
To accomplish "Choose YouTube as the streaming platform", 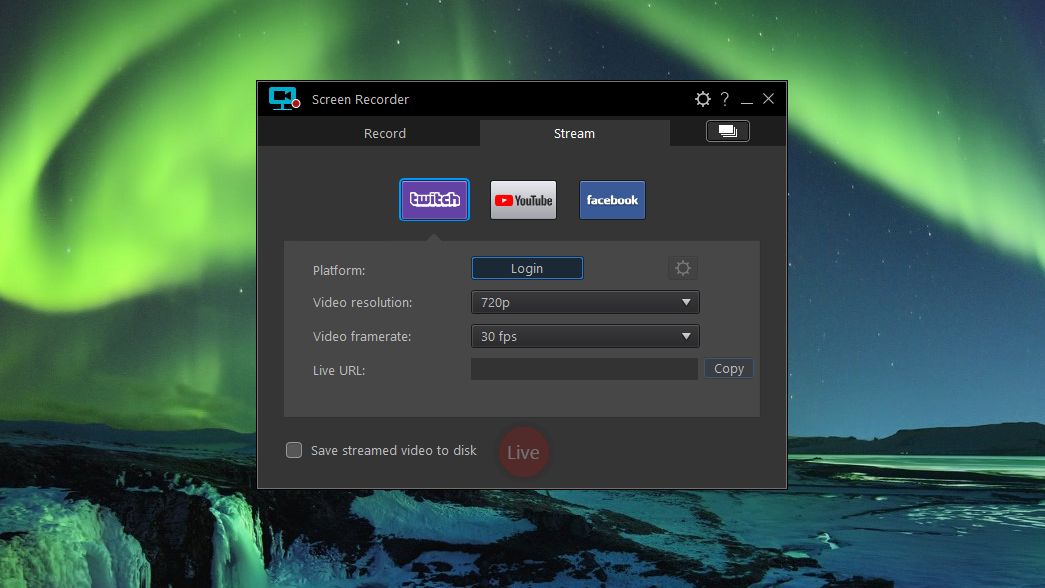I will pyautogui.click(x=523, y=199).
